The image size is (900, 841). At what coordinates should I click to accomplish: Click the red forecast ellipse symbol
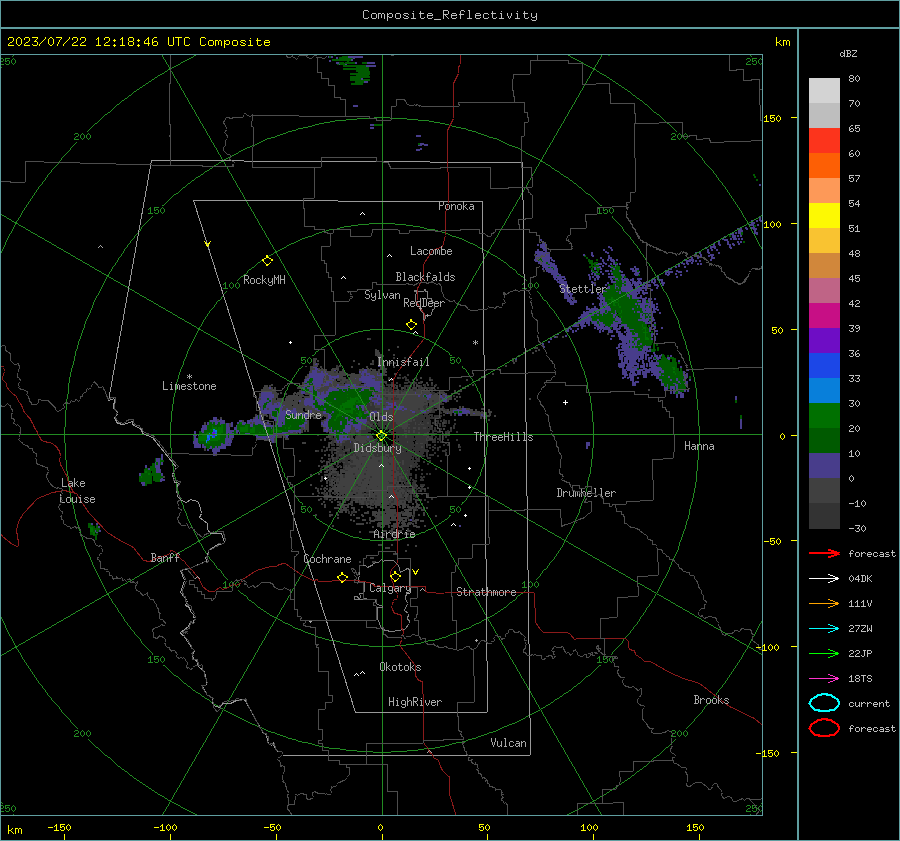coord(824,728)
